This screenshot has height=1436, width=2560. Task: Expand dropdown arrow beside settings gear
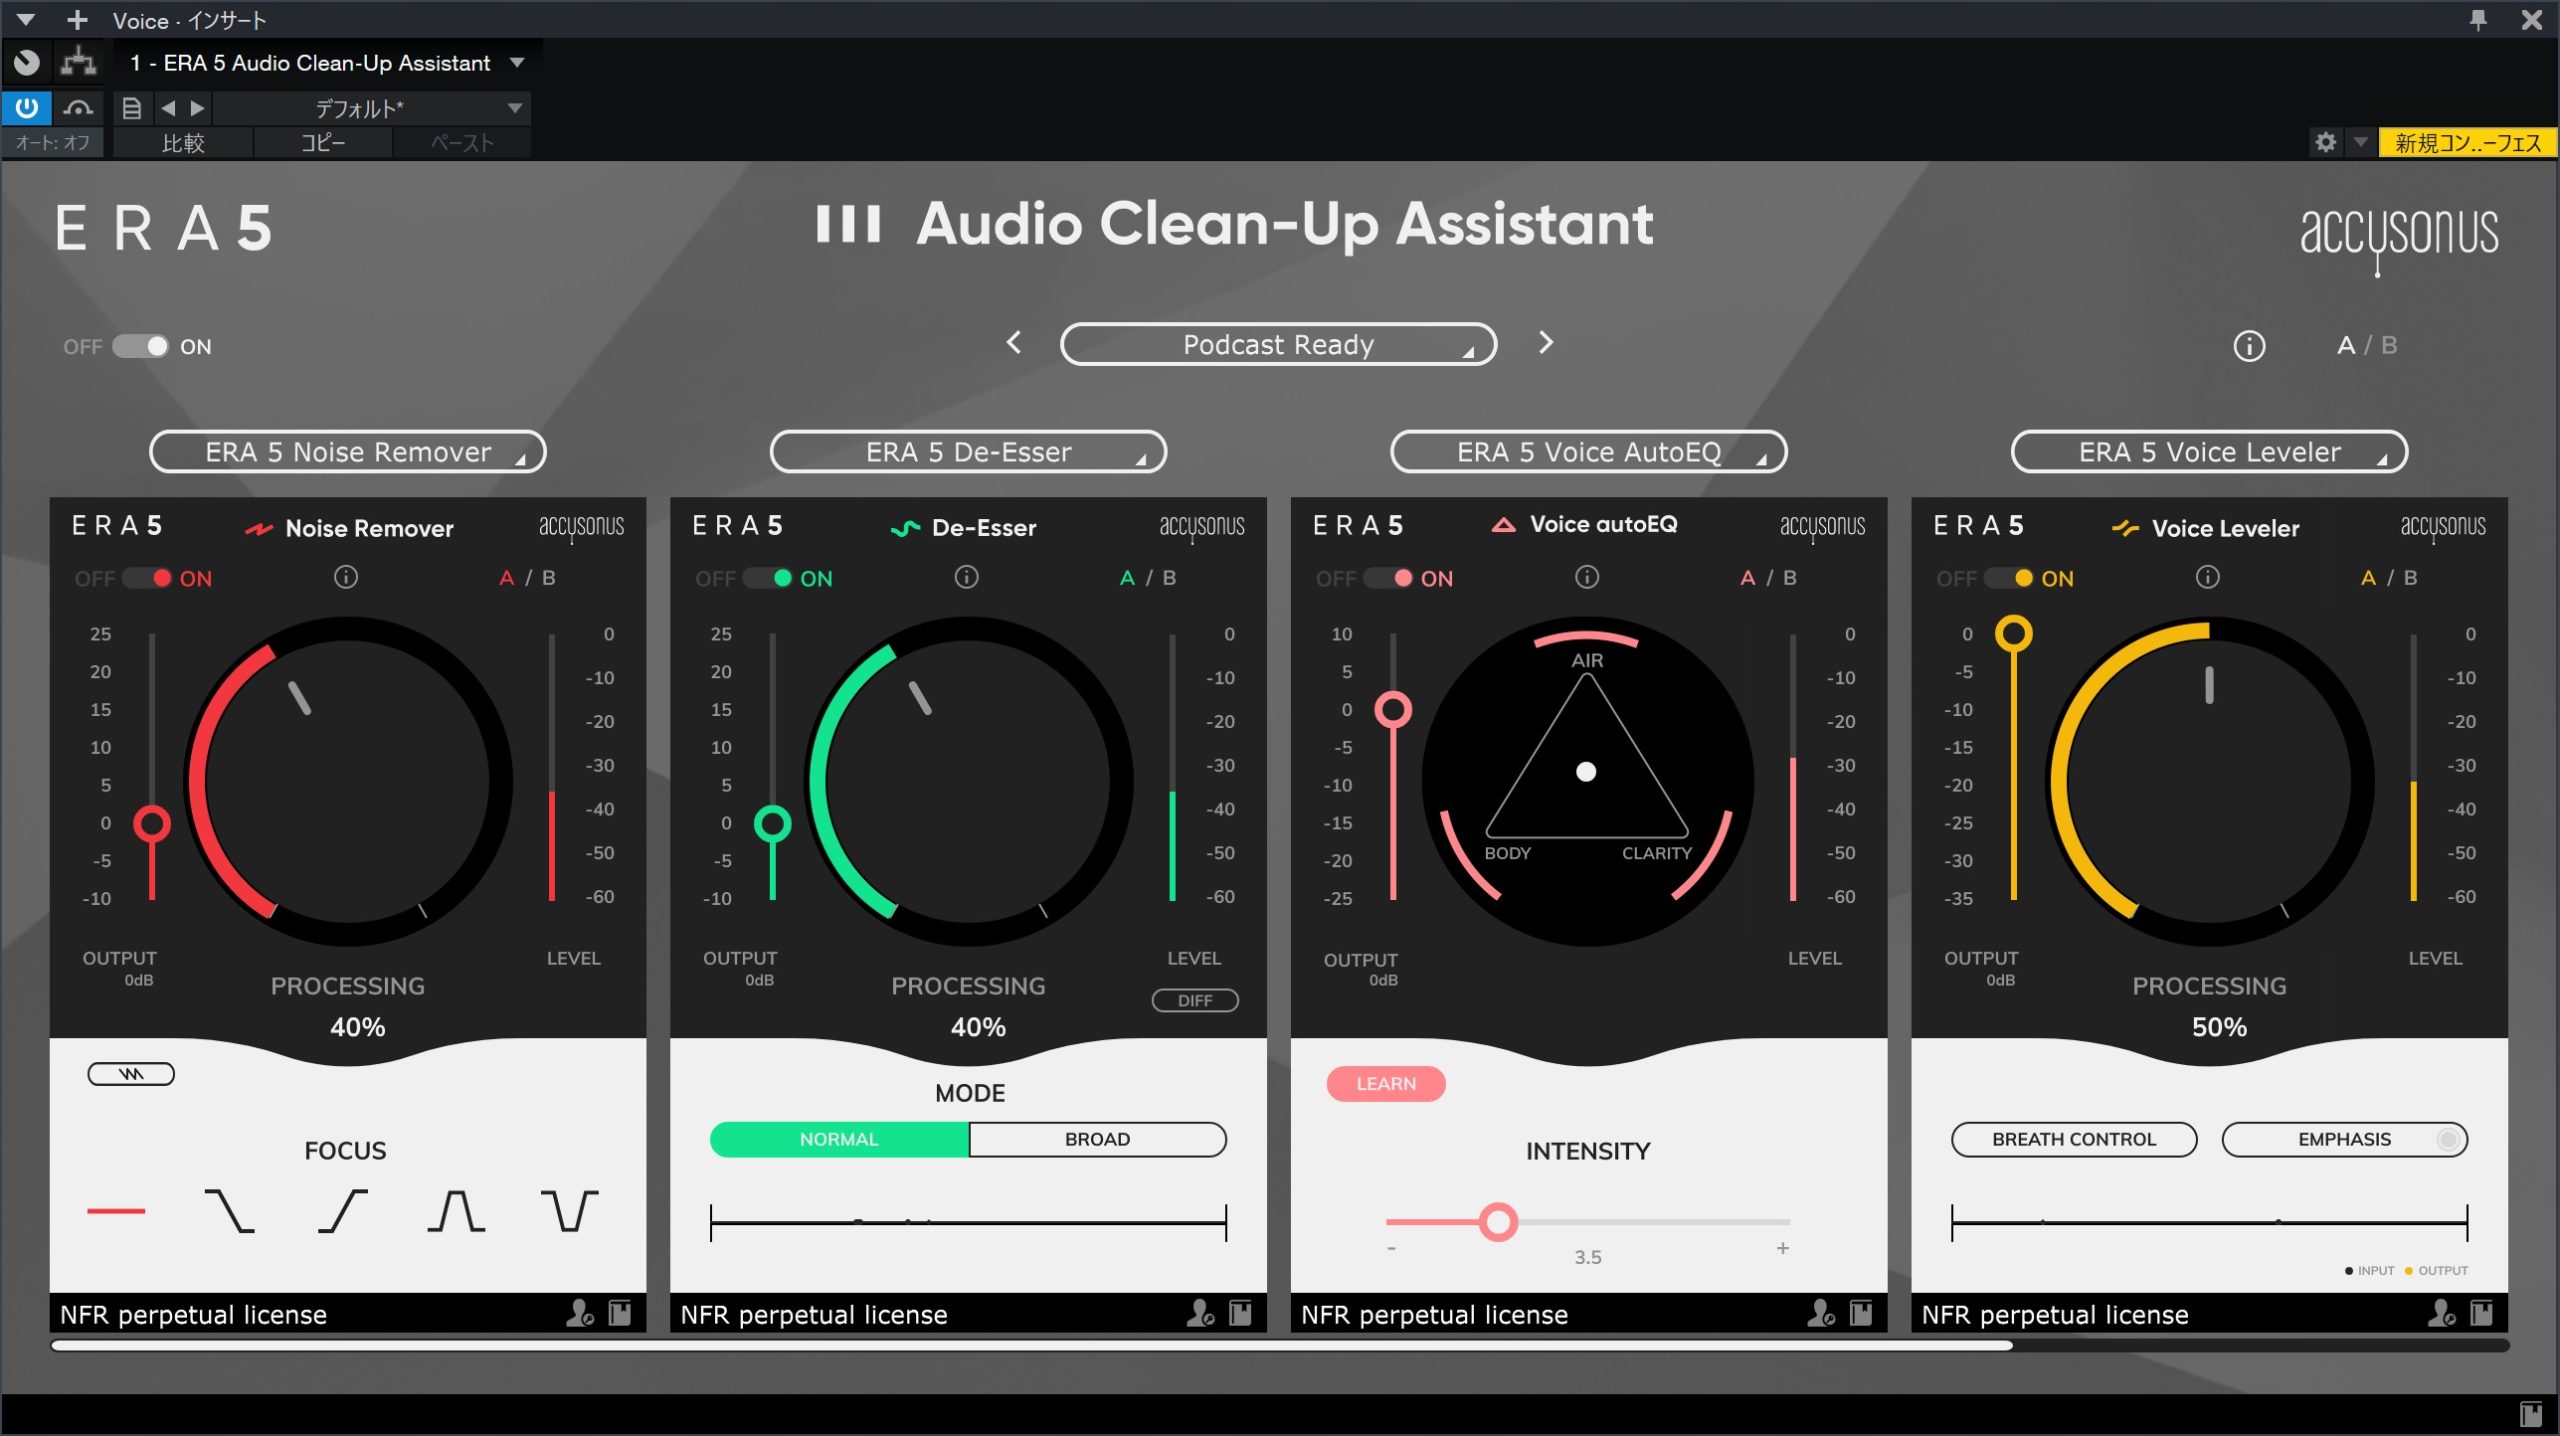[x=2360, y=142]
